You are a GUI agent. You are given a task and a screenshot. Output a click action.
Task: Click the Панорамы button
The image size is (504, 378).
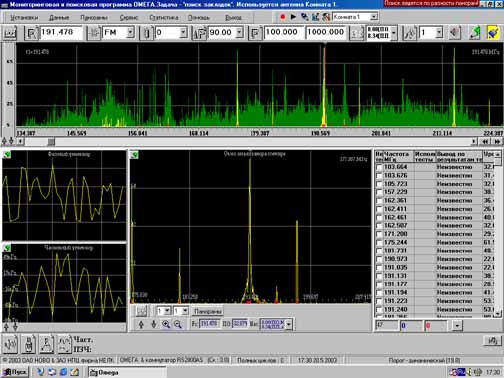pos(208,311)
